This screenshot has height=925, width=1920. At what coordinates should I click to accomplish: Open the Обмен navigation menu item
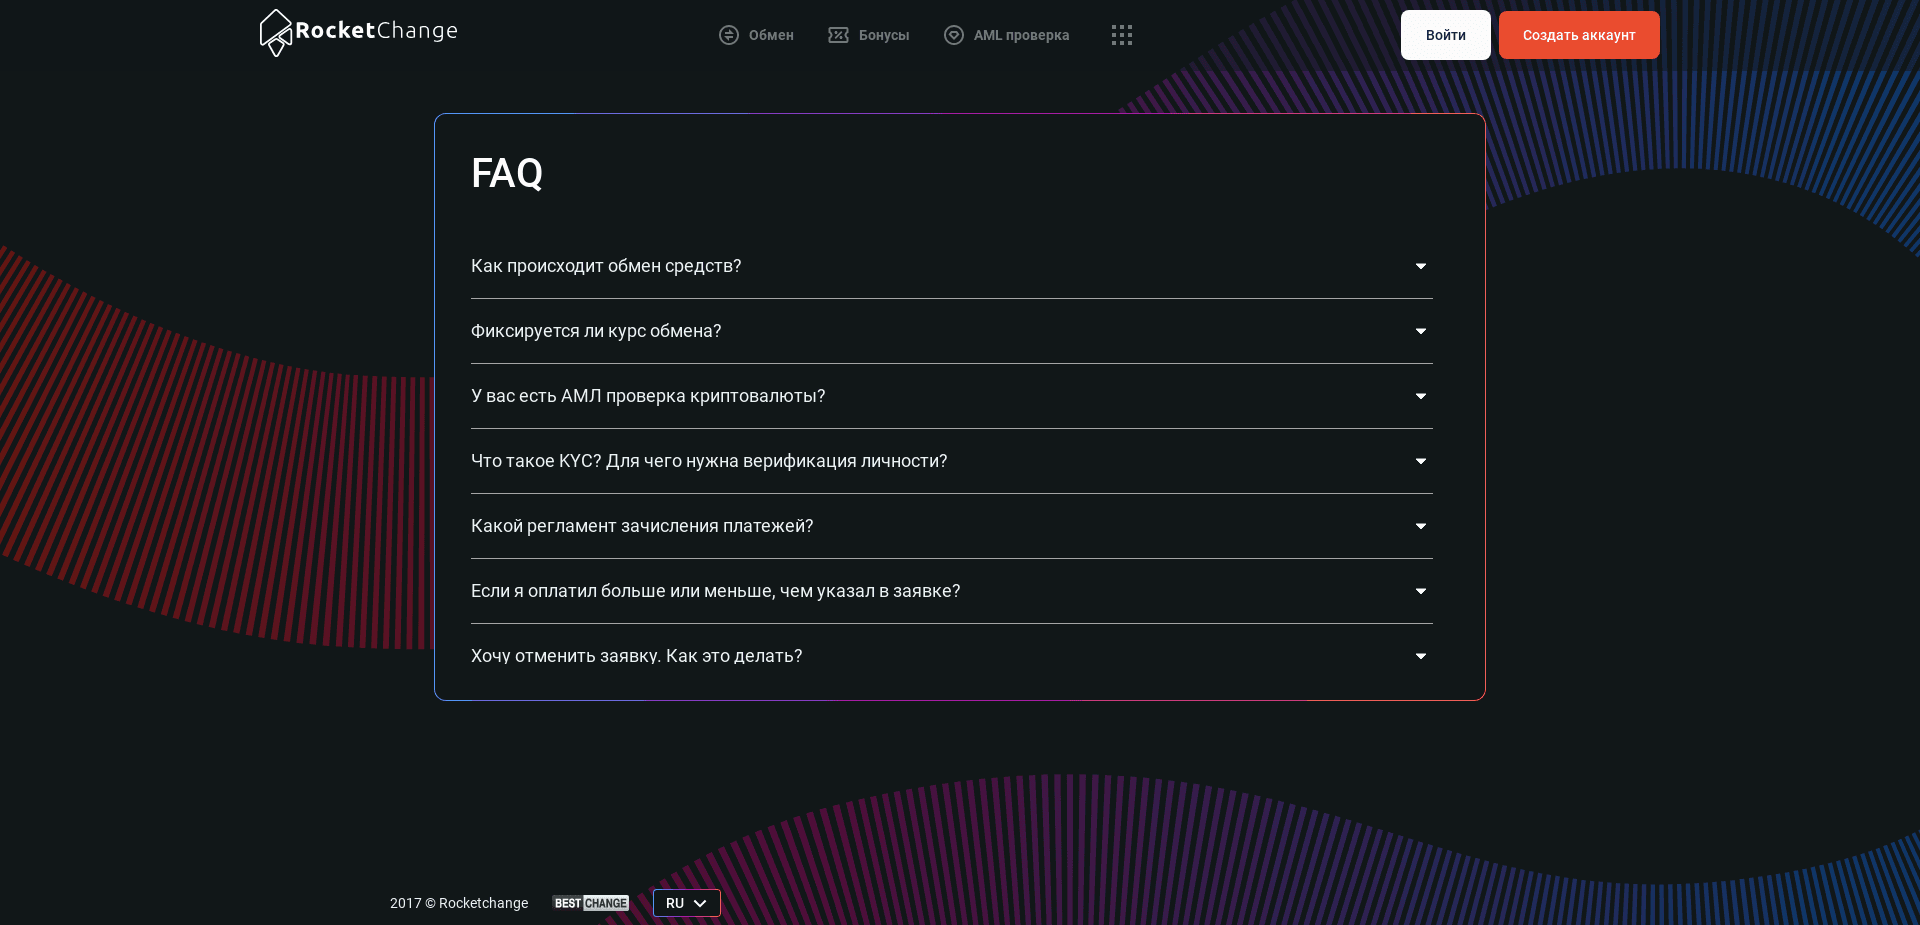pyautogui.click(x=770, y=35)
